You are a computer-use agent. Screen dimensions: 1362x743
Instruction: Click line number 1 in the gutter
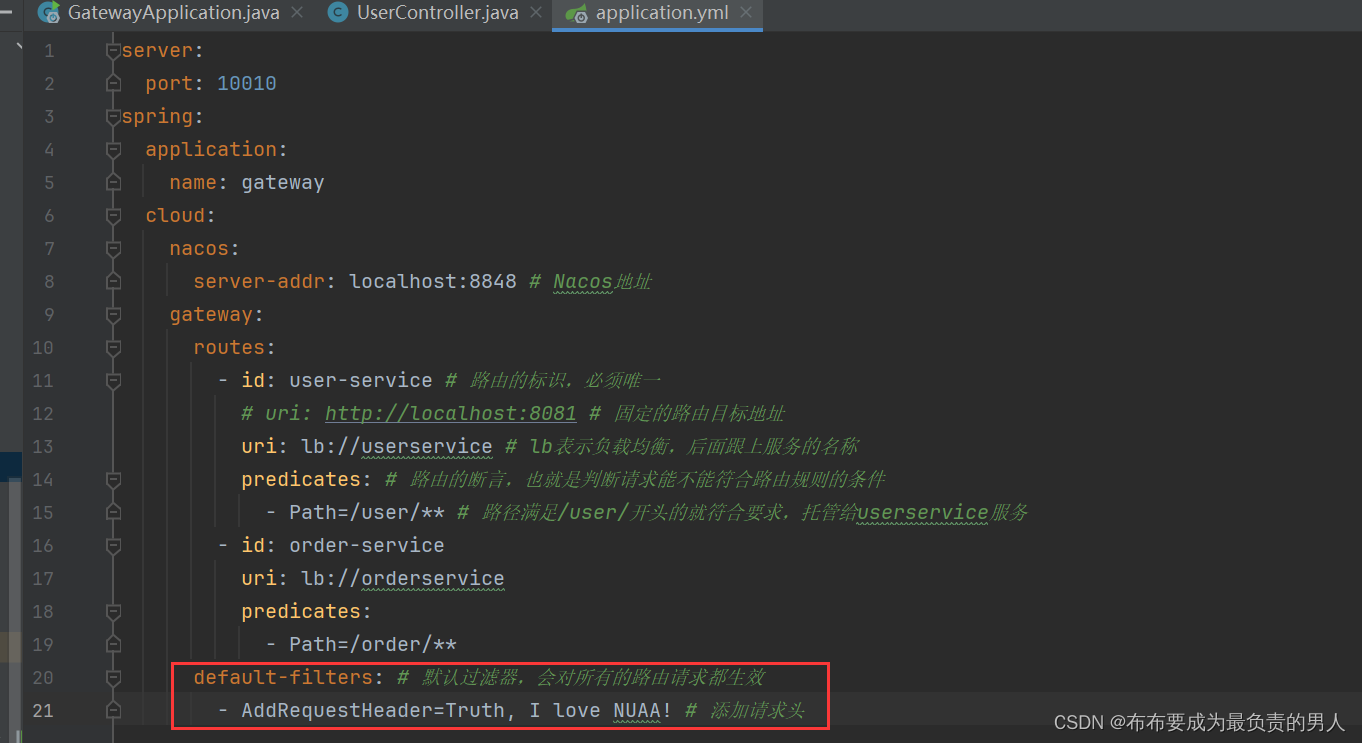50,50
